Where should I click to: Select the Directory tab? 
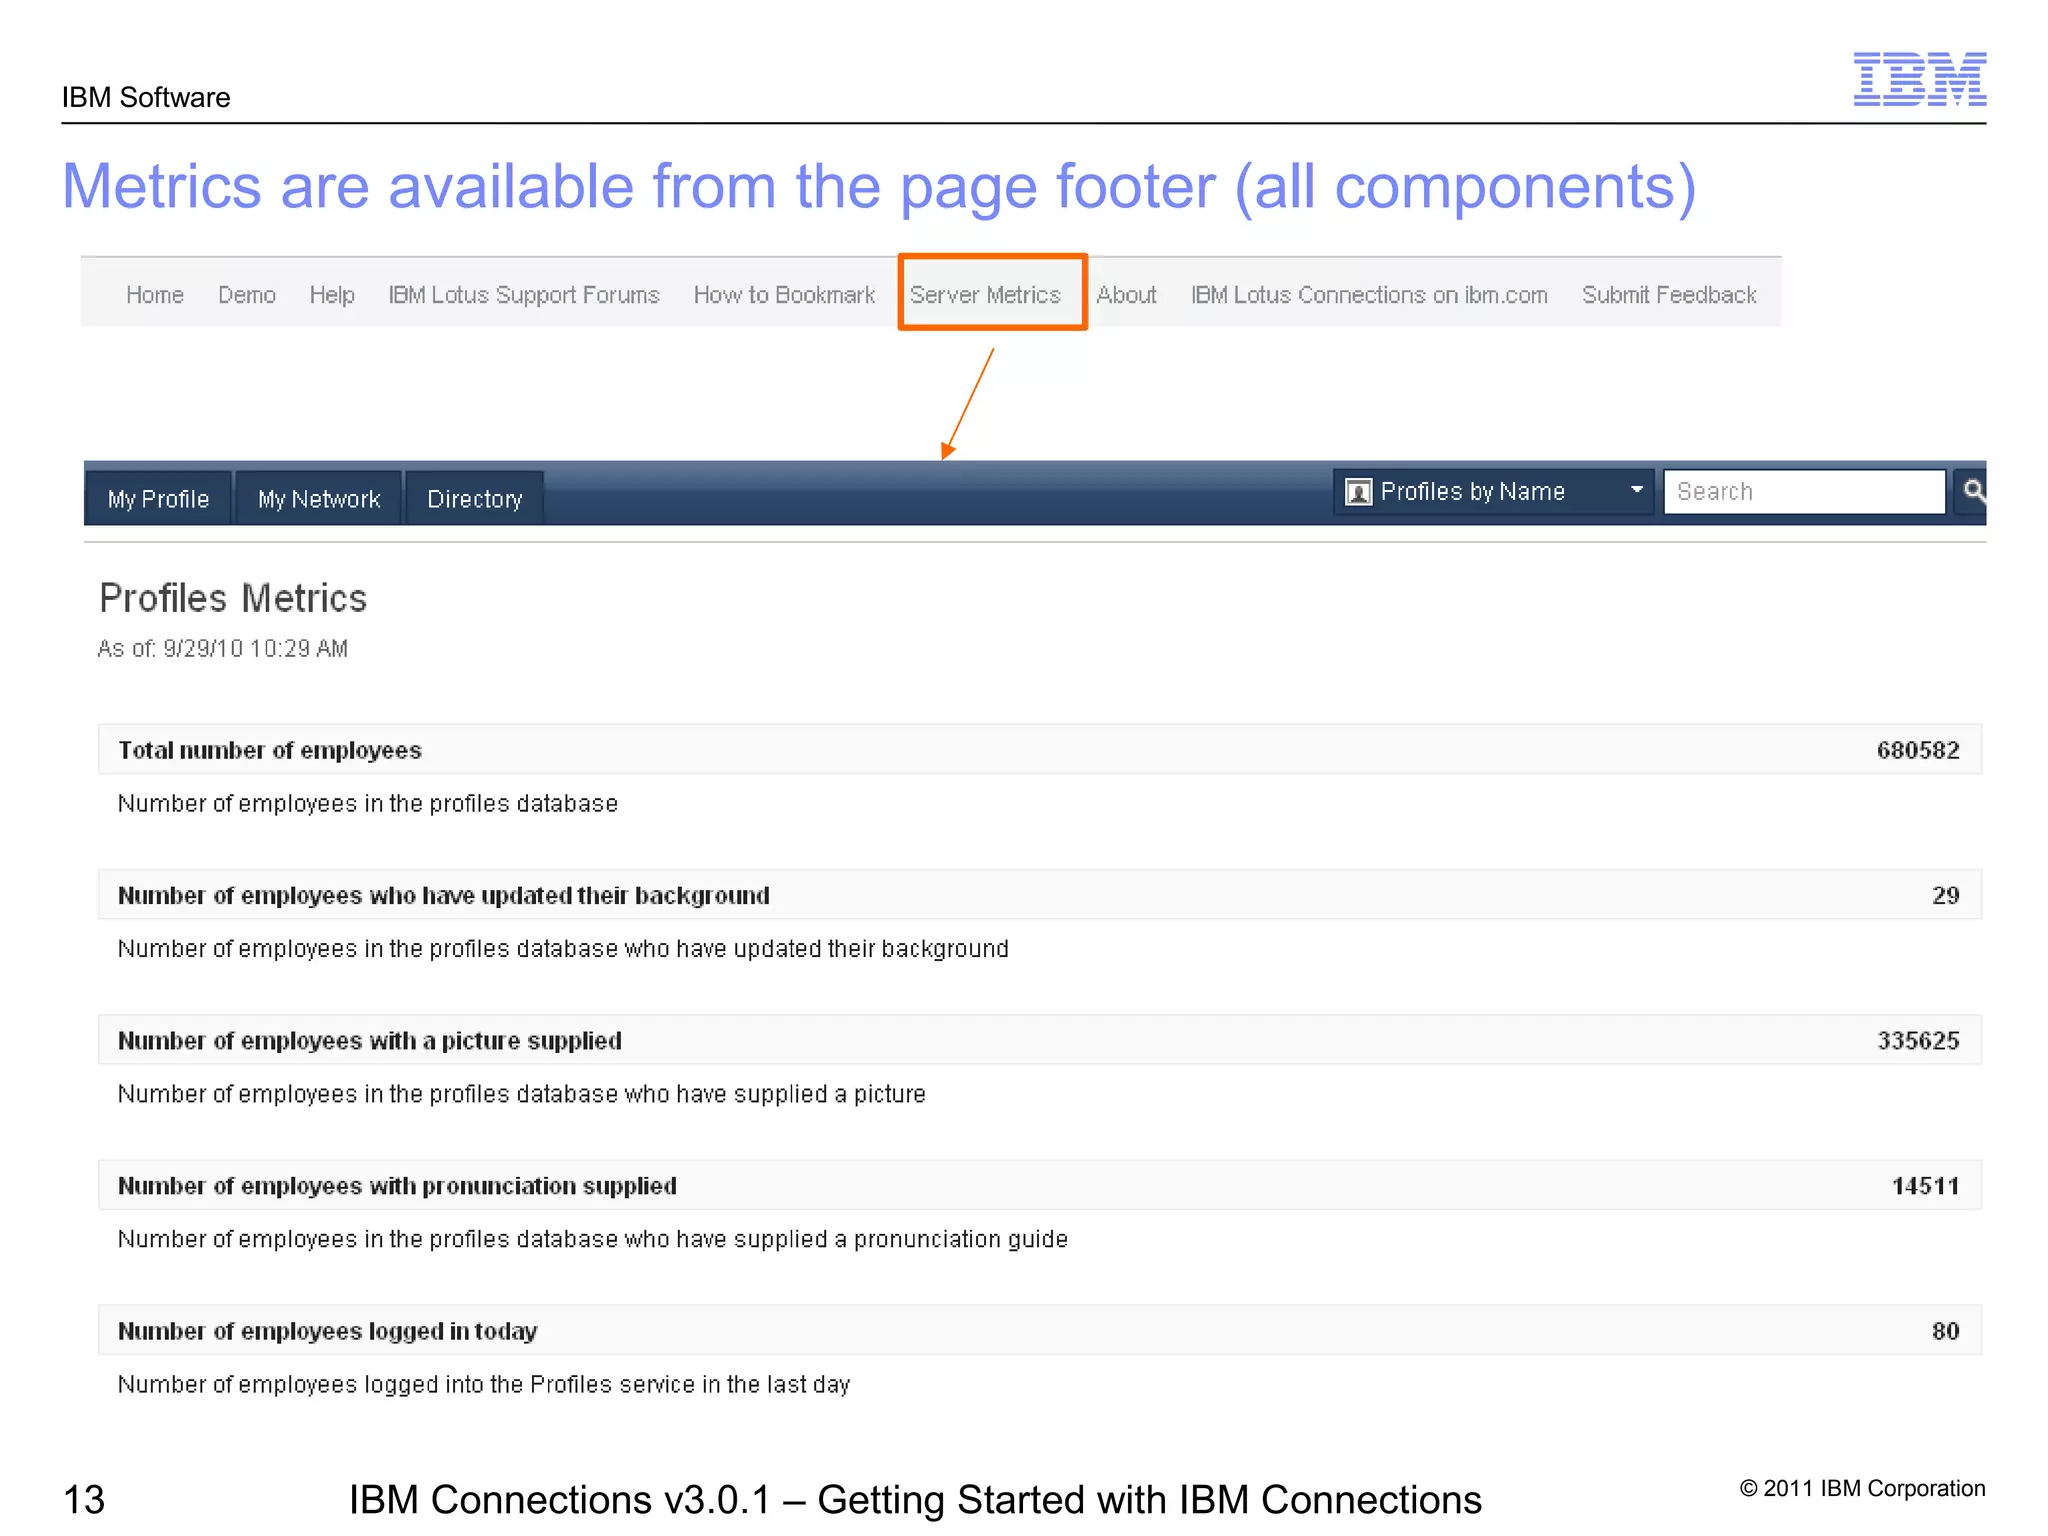coord(475,499)
